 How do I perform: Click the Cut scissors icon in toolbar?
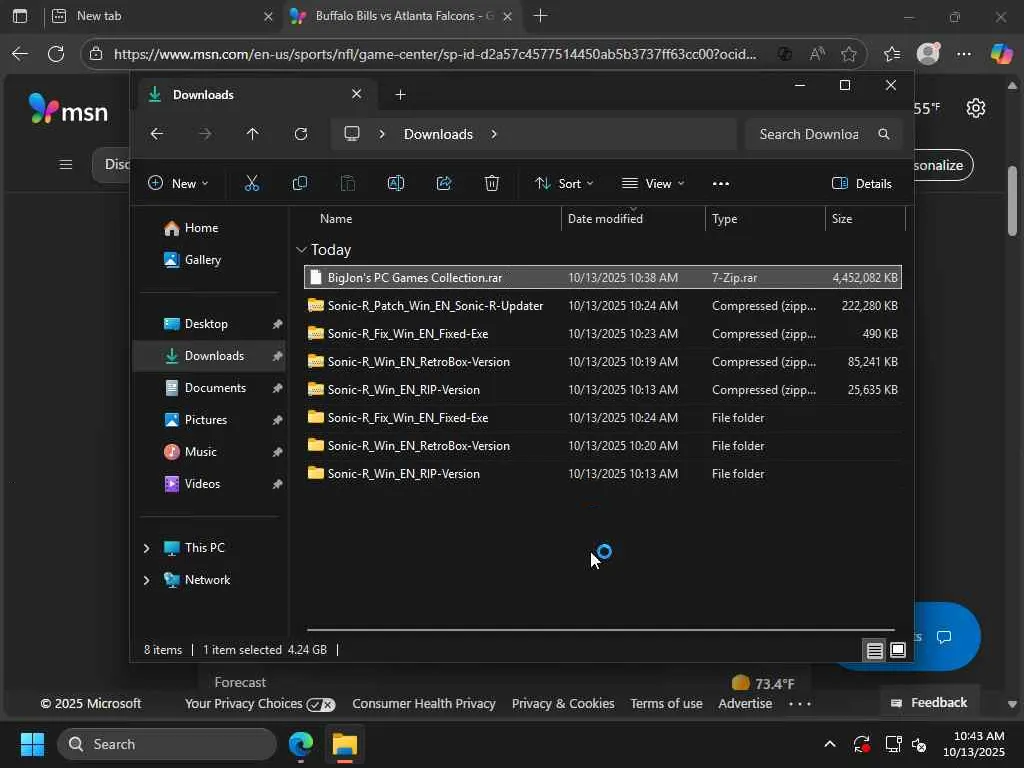tap(251, 183)
